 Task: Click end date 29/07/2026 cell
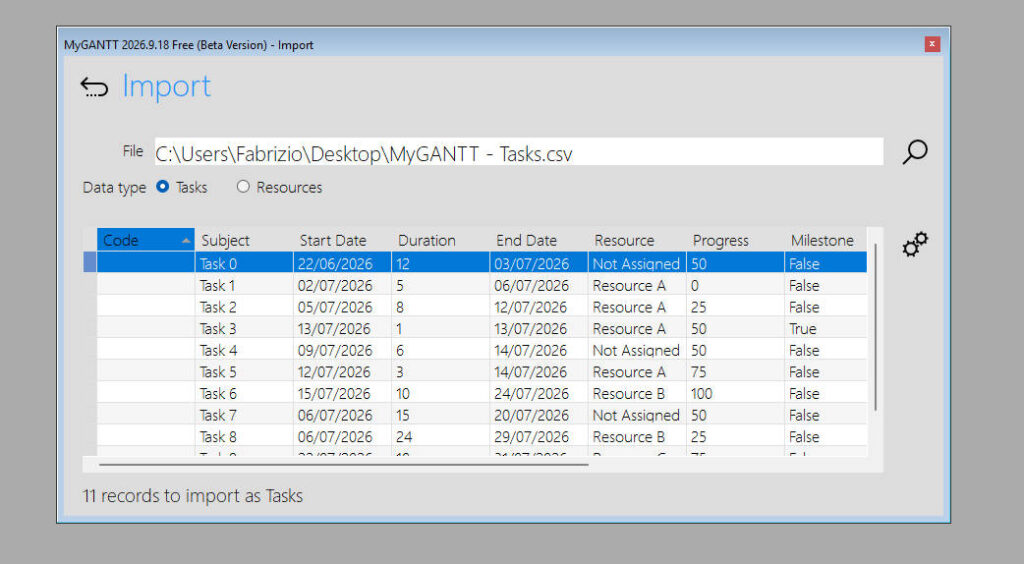click(x=539, y=436)
